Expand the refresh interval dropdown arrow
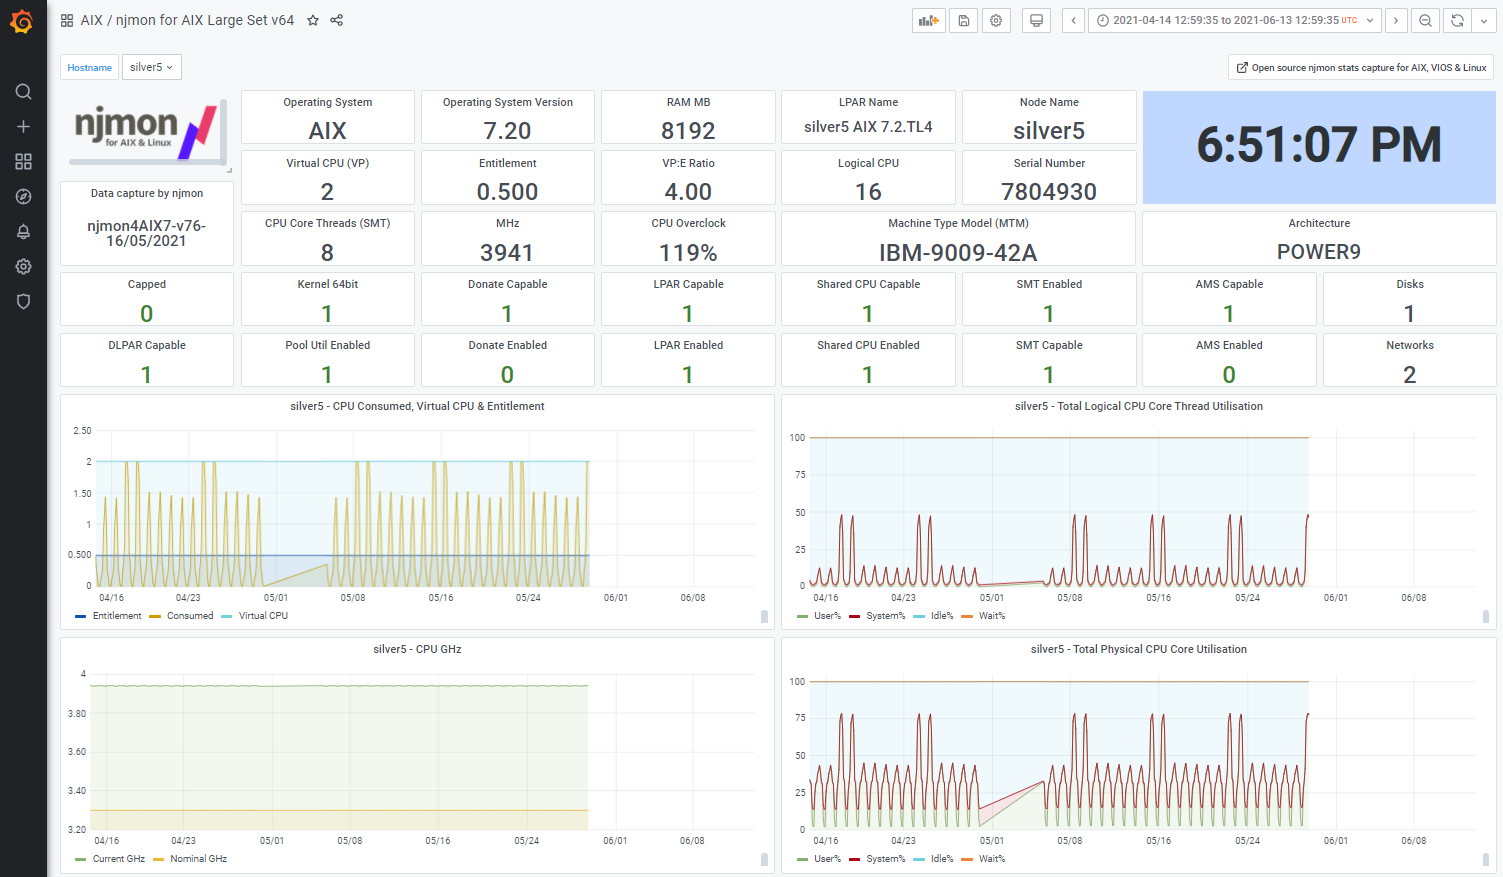The width and height of the screenshot is (1503, 877). 1484,20
